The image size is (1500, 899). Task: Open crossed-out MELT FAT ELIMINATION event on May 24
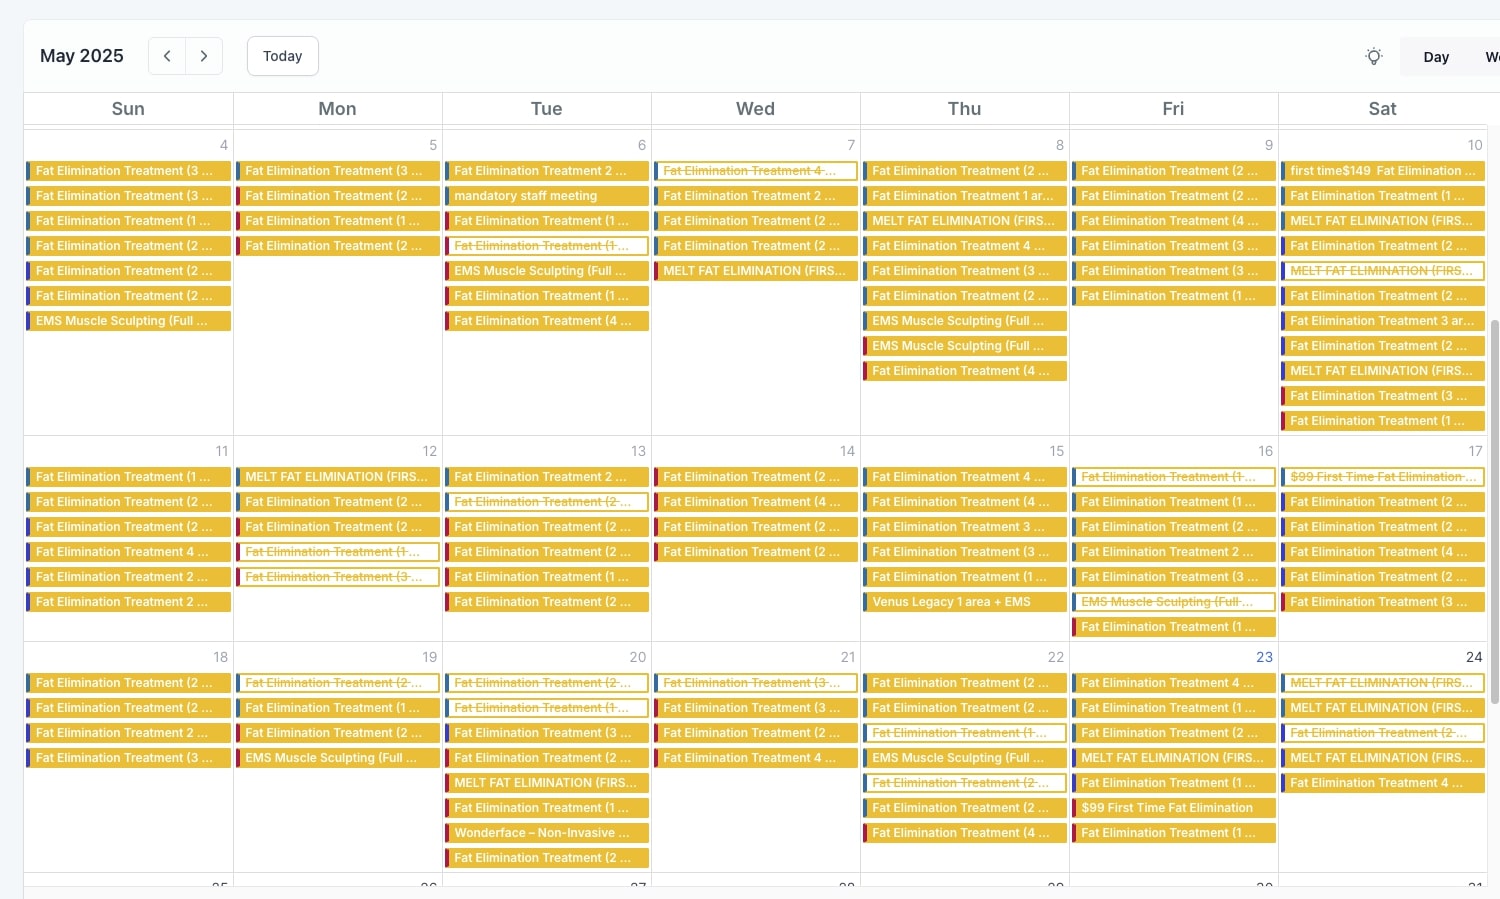click(x=1382, y=682)
